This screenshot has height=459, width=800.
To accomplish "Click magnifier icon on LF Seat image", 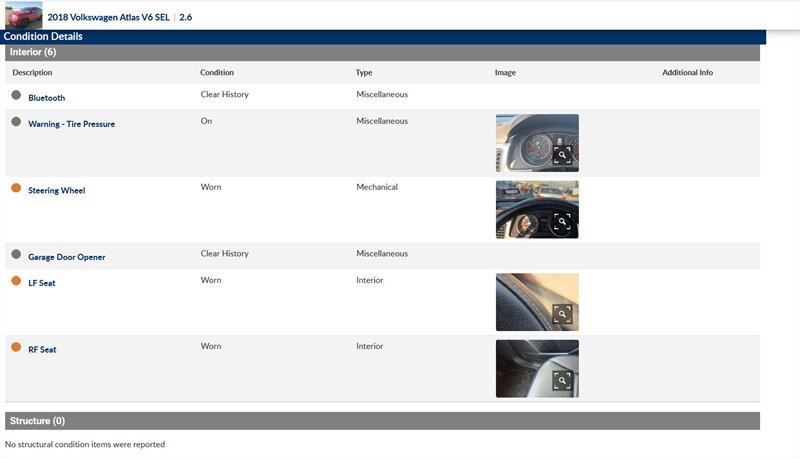I will pyautogui.click(x=562, y=314).
